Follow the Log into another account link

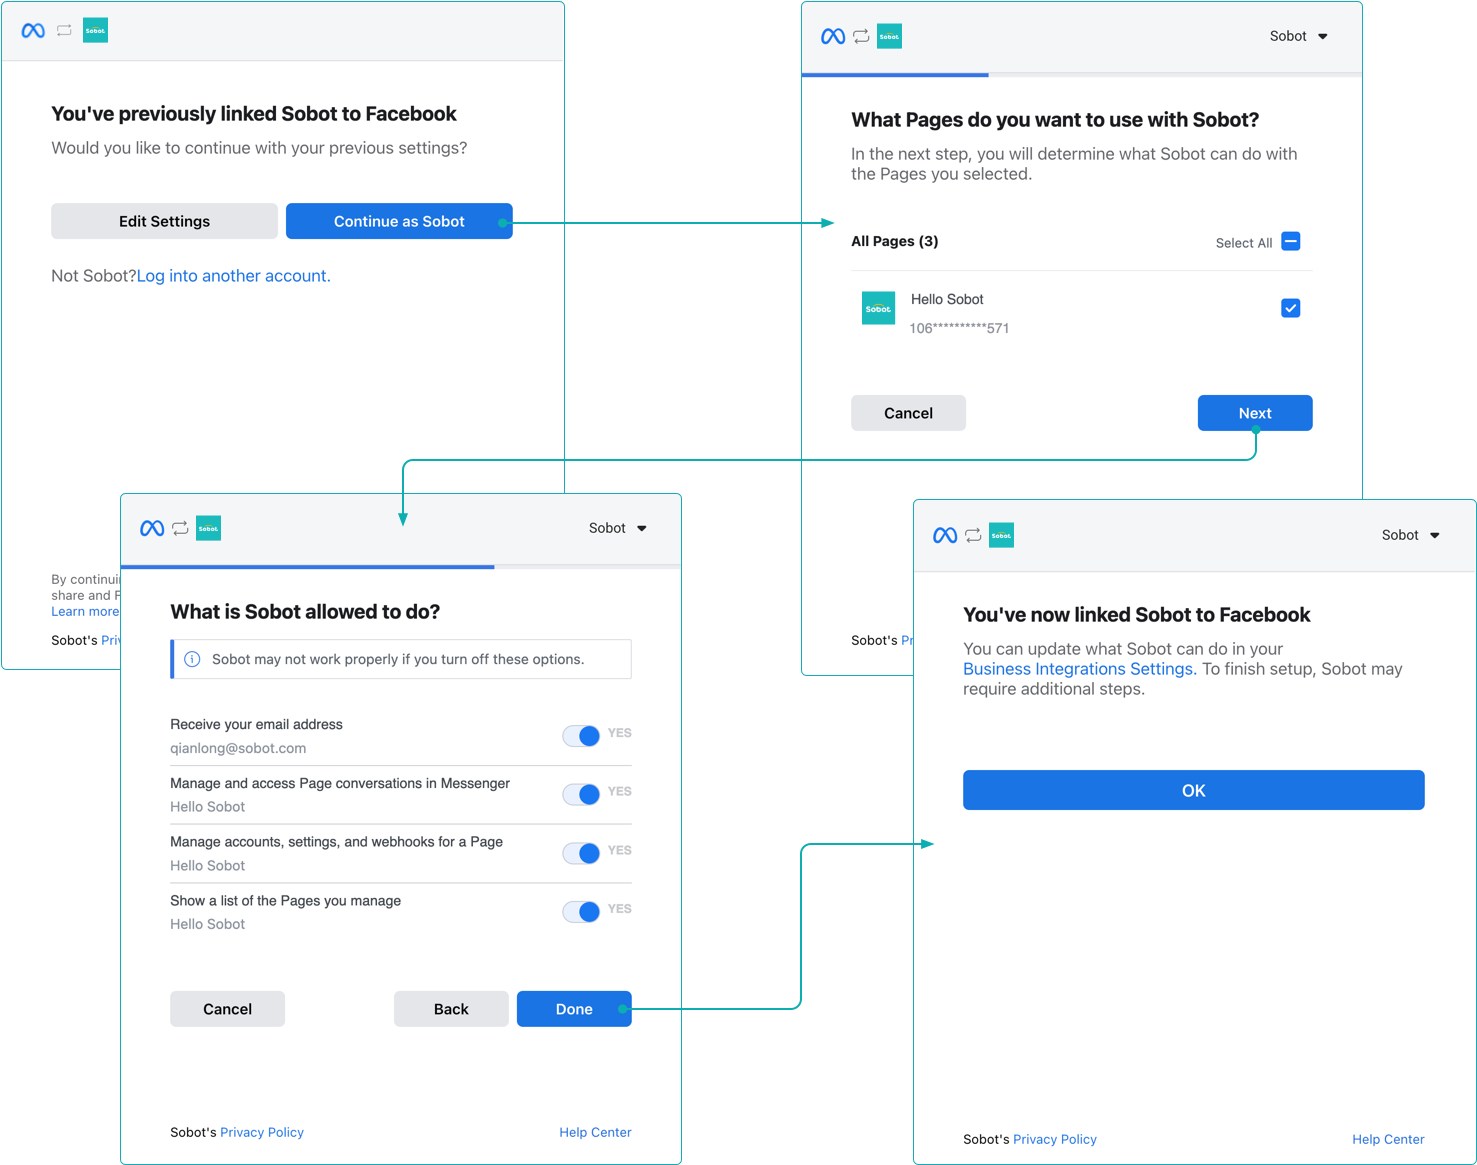pos(233,276)
